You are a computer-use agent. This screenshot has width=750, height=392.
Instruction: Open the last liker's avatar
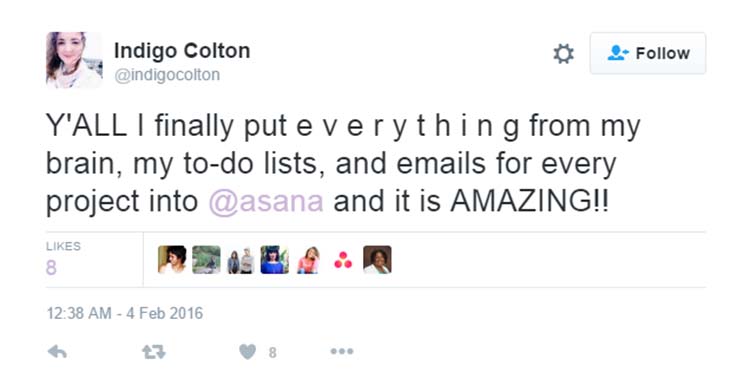[377, 260]
